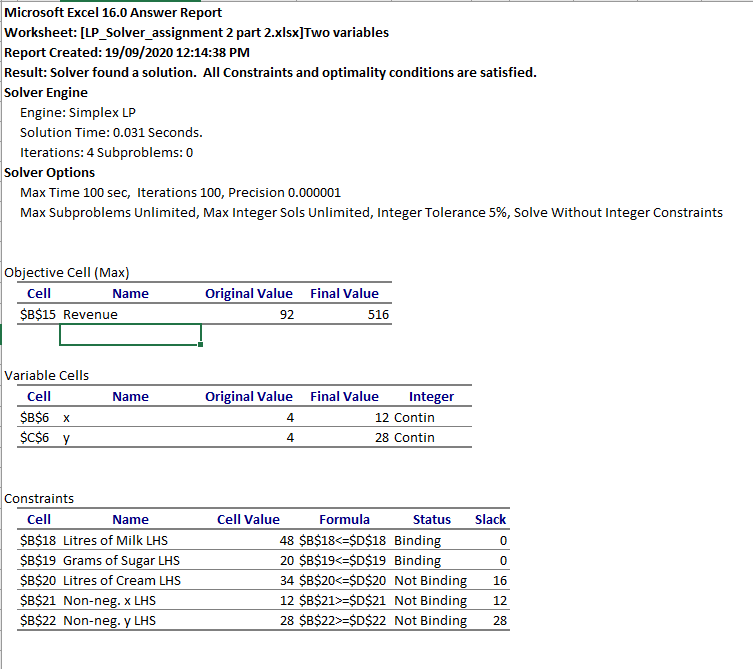Select the $B$15 objective cell reference
The height and width of the screenshot is (669, 753).
(x=38, y=315)
